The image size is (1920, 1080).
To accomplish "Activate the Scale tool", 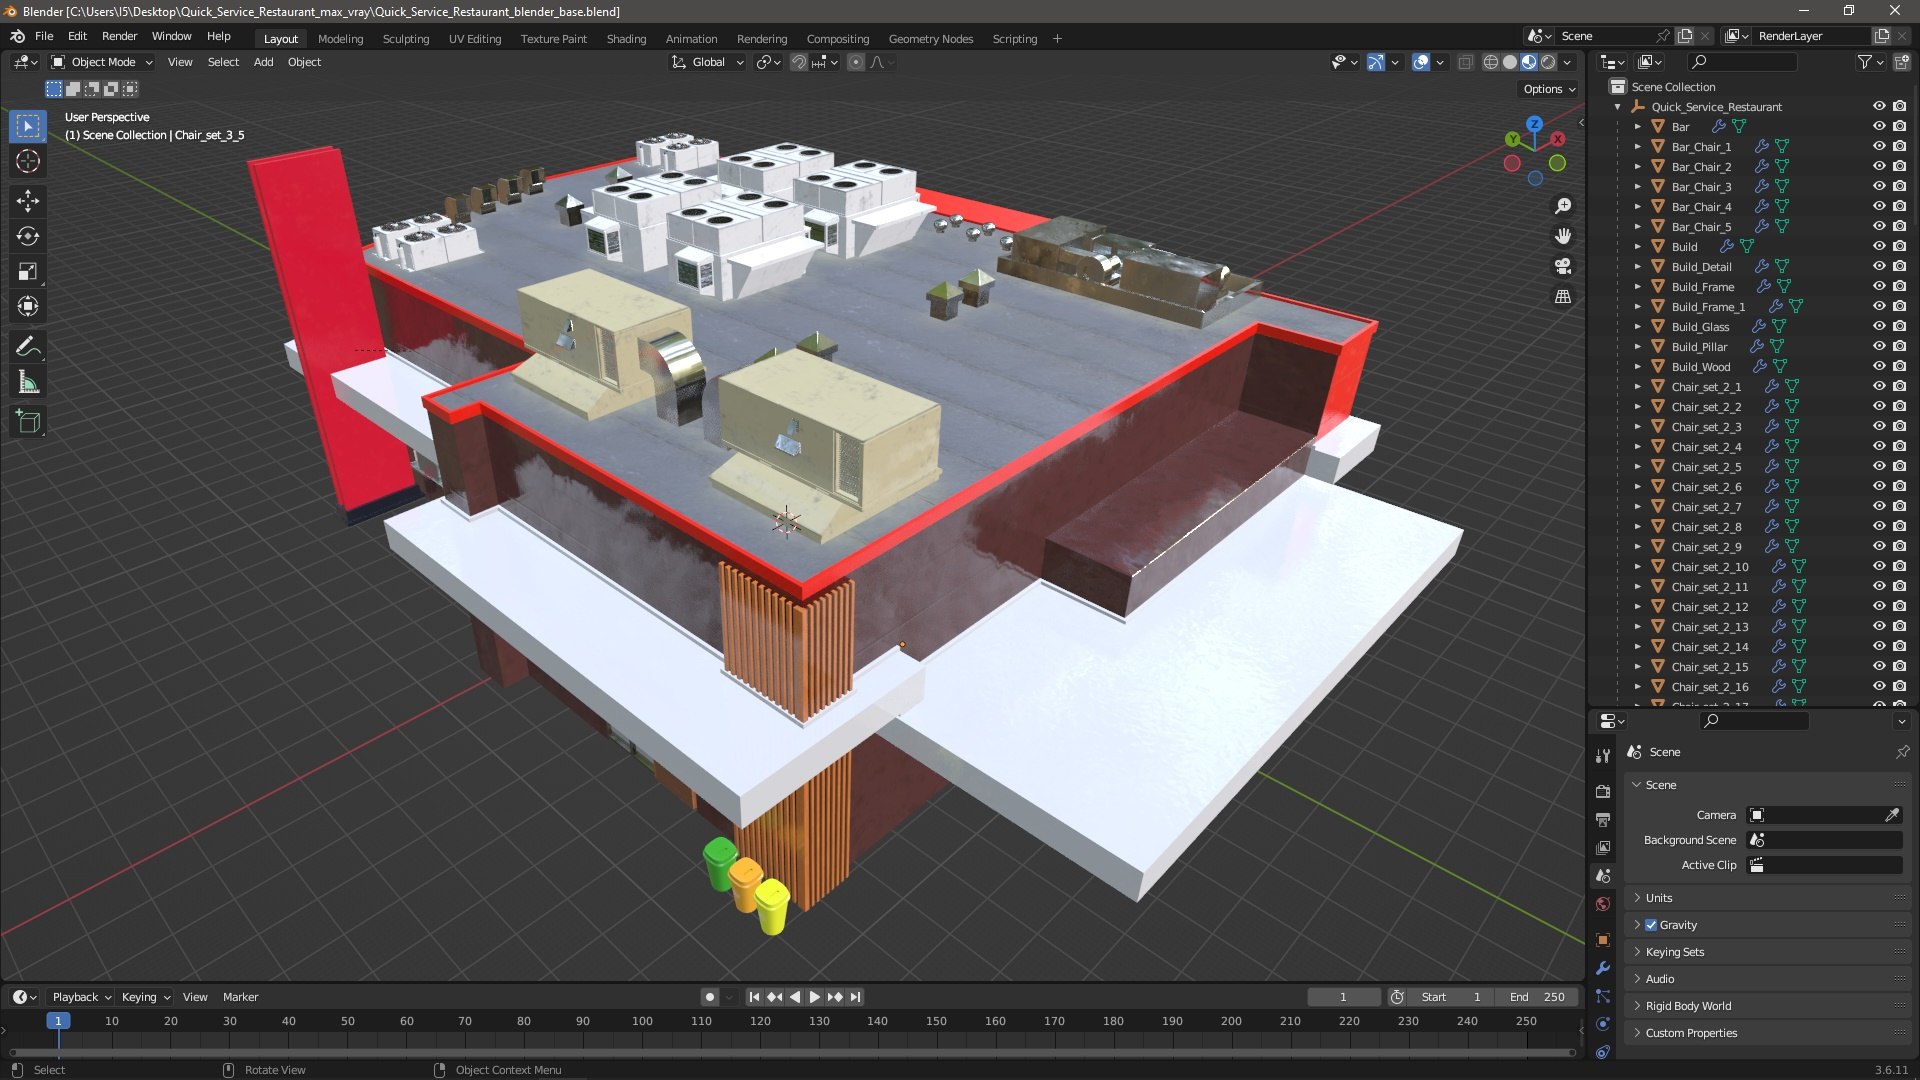I will click(x=28, y=271).
